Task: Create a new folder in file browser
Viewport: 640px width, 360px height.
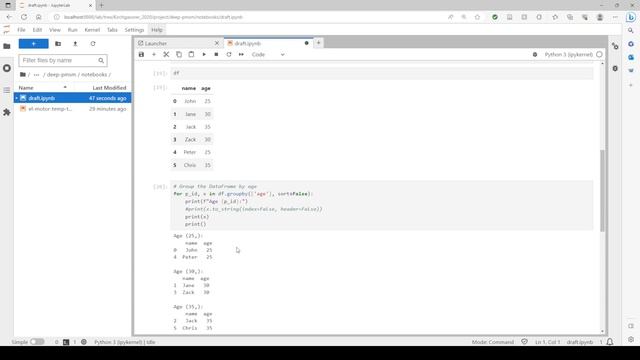Action: point(58,44)
